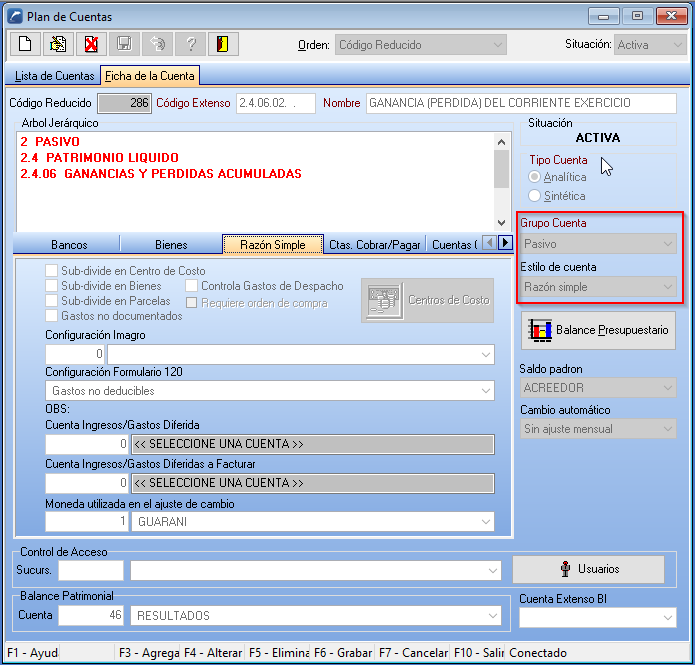The width and height of the screenshot is (695, 665).
Task: Open Balance Presupuestario
Action: pyautogui.click(x=598, y=330)
